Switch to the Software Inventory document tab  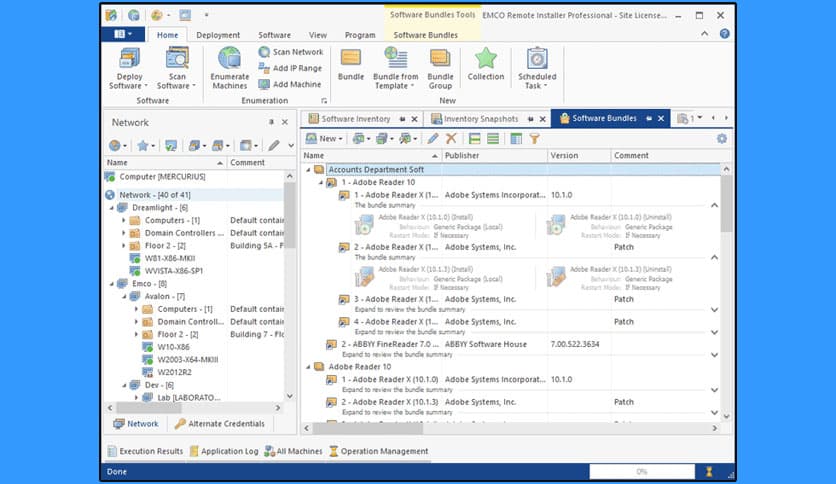tap(356, 119)
